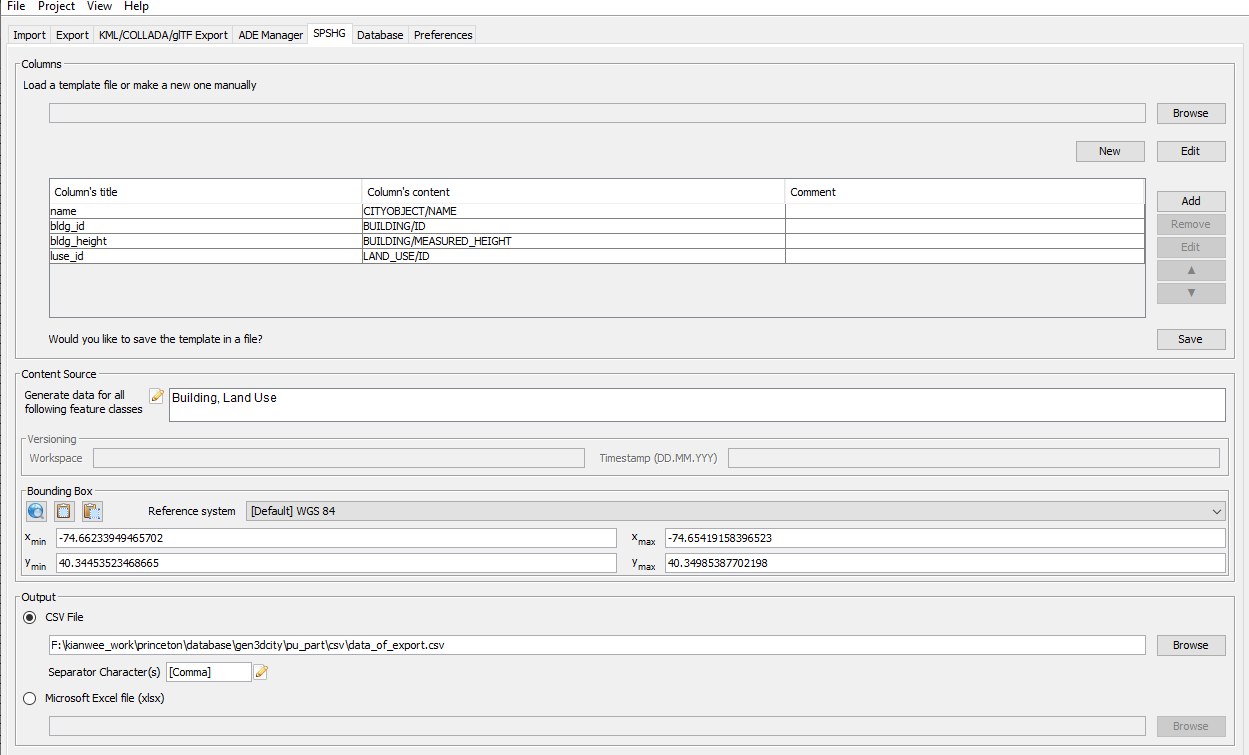This screenshot has width=1249, height=755.
Task: Switch to the Database tab
Action: (380, 35)
